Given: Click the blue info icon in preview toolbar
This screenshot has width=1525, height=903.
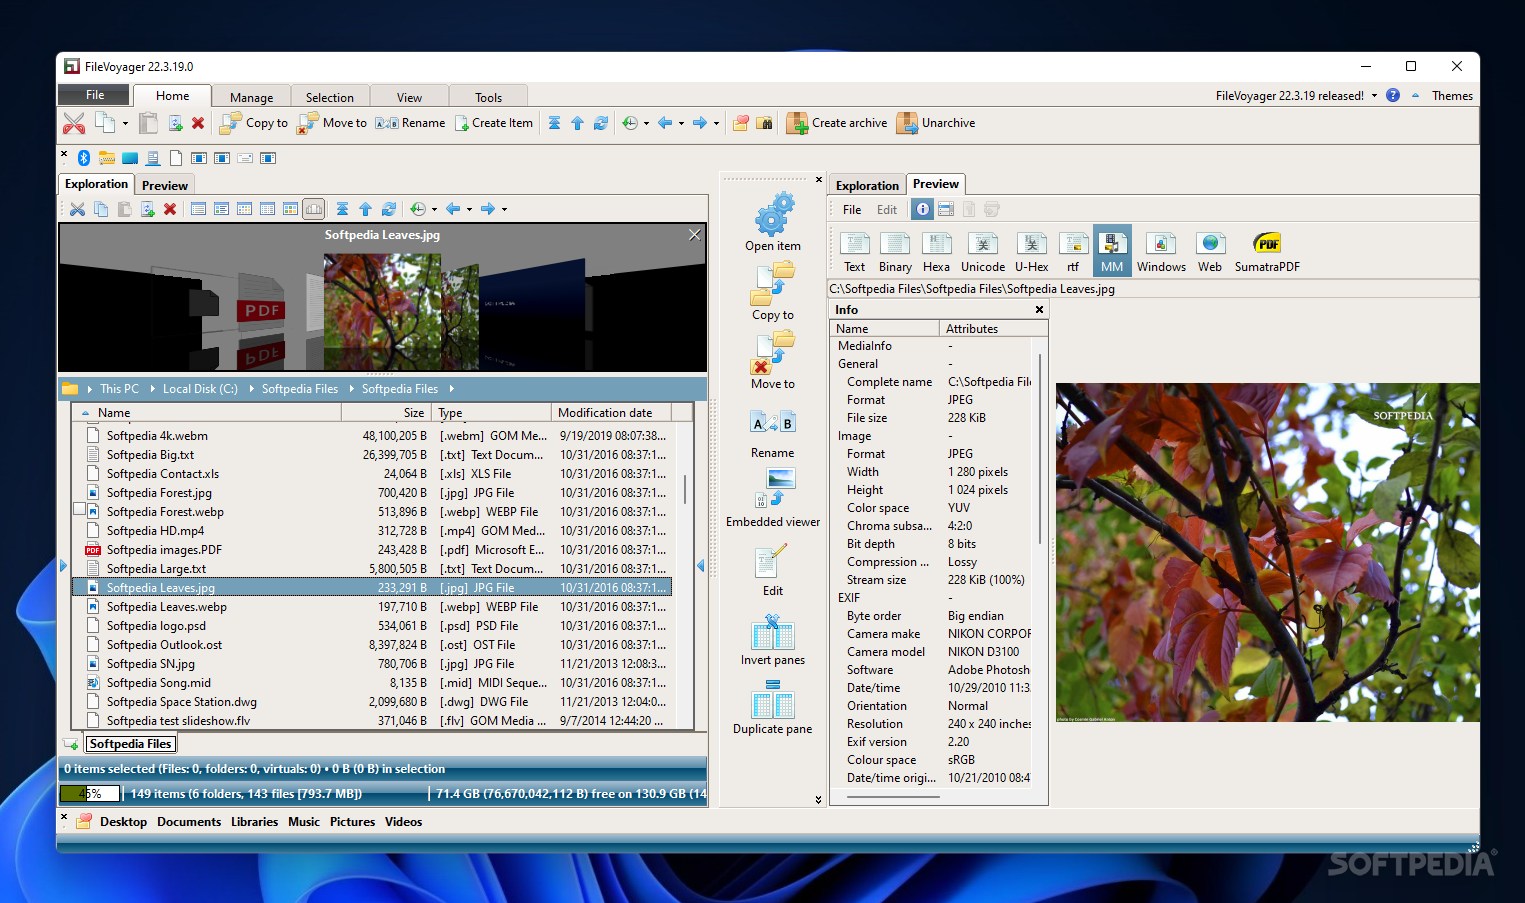Looking at the screenshot, I should [923, 209].
